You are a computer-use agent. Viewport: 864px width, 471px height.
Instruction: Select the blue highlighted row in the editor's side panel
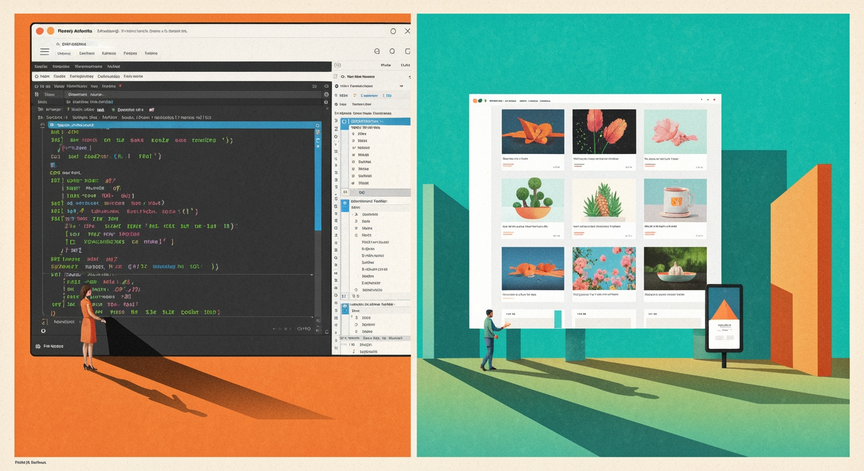click(x=375, y=121)
